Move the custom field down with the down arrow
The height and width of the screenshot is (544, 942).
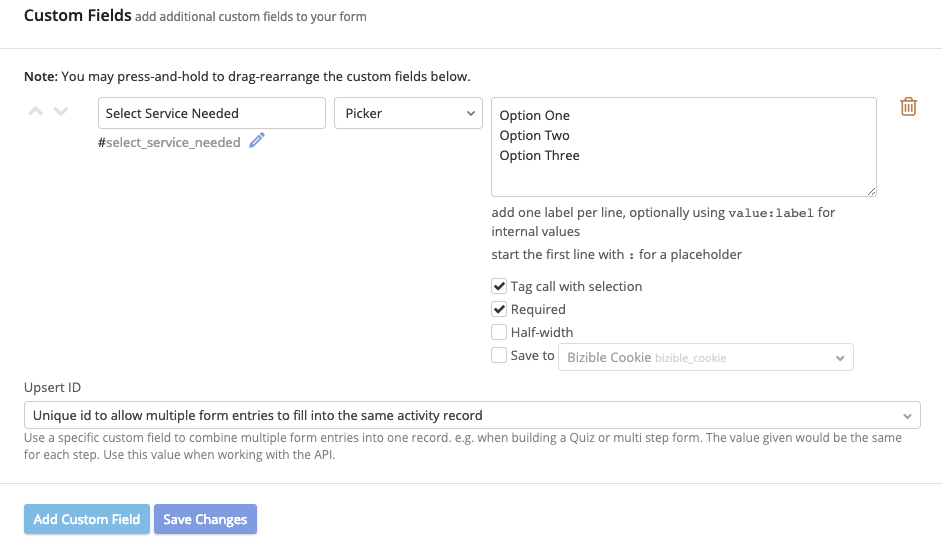(61, 112)
